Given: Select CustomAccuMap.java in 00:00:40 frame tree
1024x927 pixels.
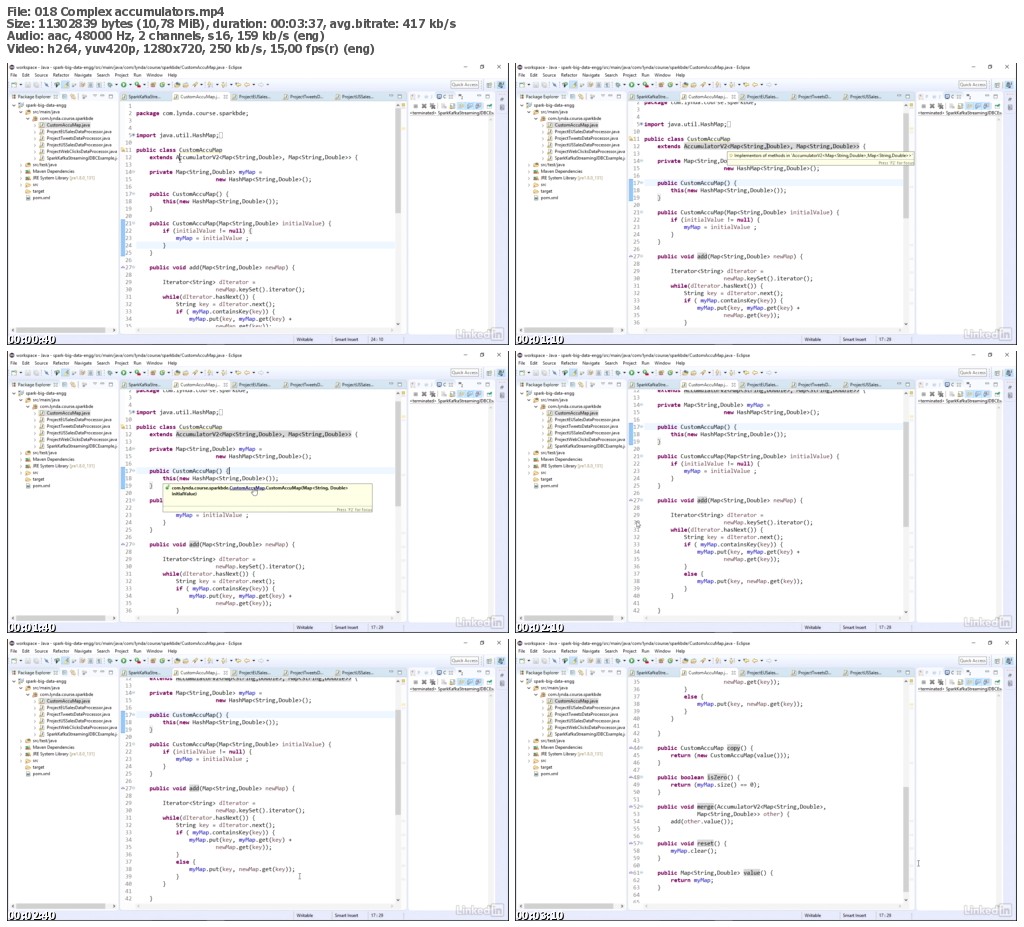Looking at the screenshot, I should coord(68,125).
